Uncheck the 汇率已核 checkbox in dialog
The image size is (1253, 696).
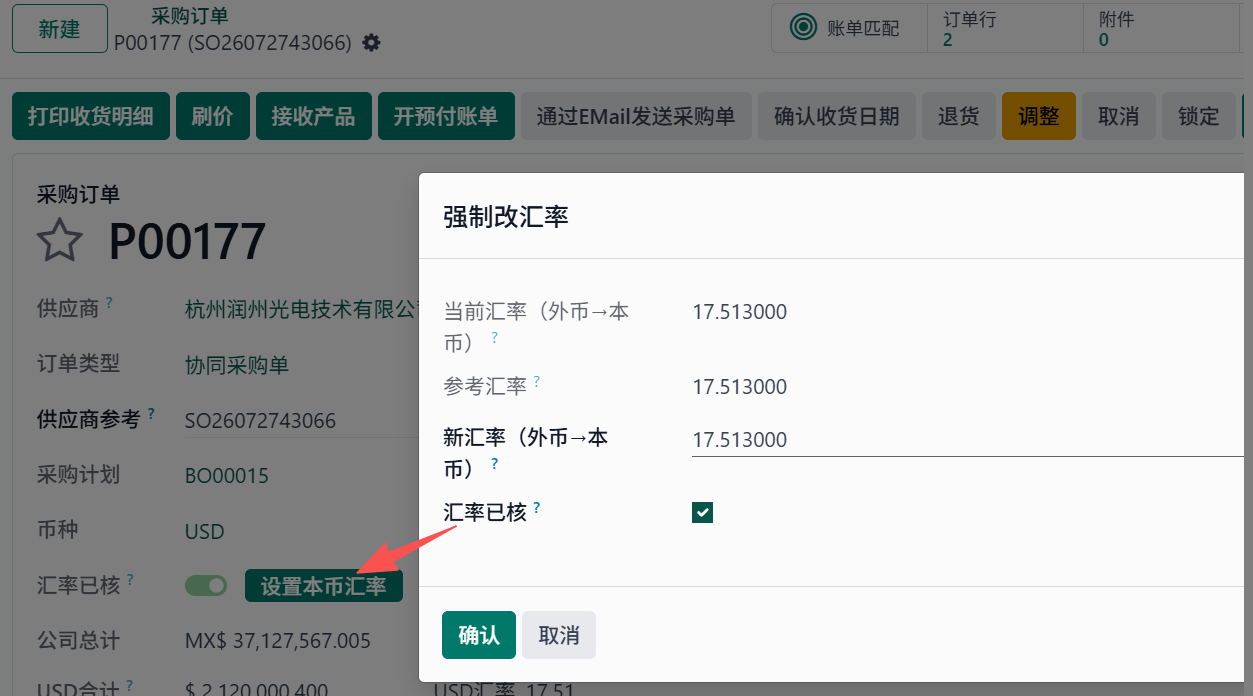coord(703,513)
